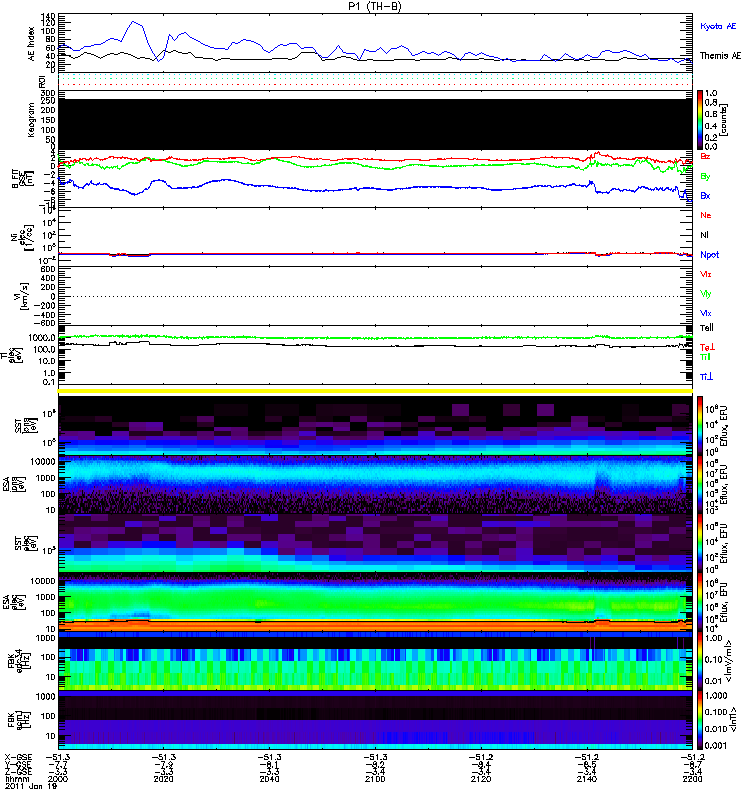Image resolution: width=750 pixels, height=800 pixels.
Task: Click the 2000 time tick label
Action: point(58,779)
